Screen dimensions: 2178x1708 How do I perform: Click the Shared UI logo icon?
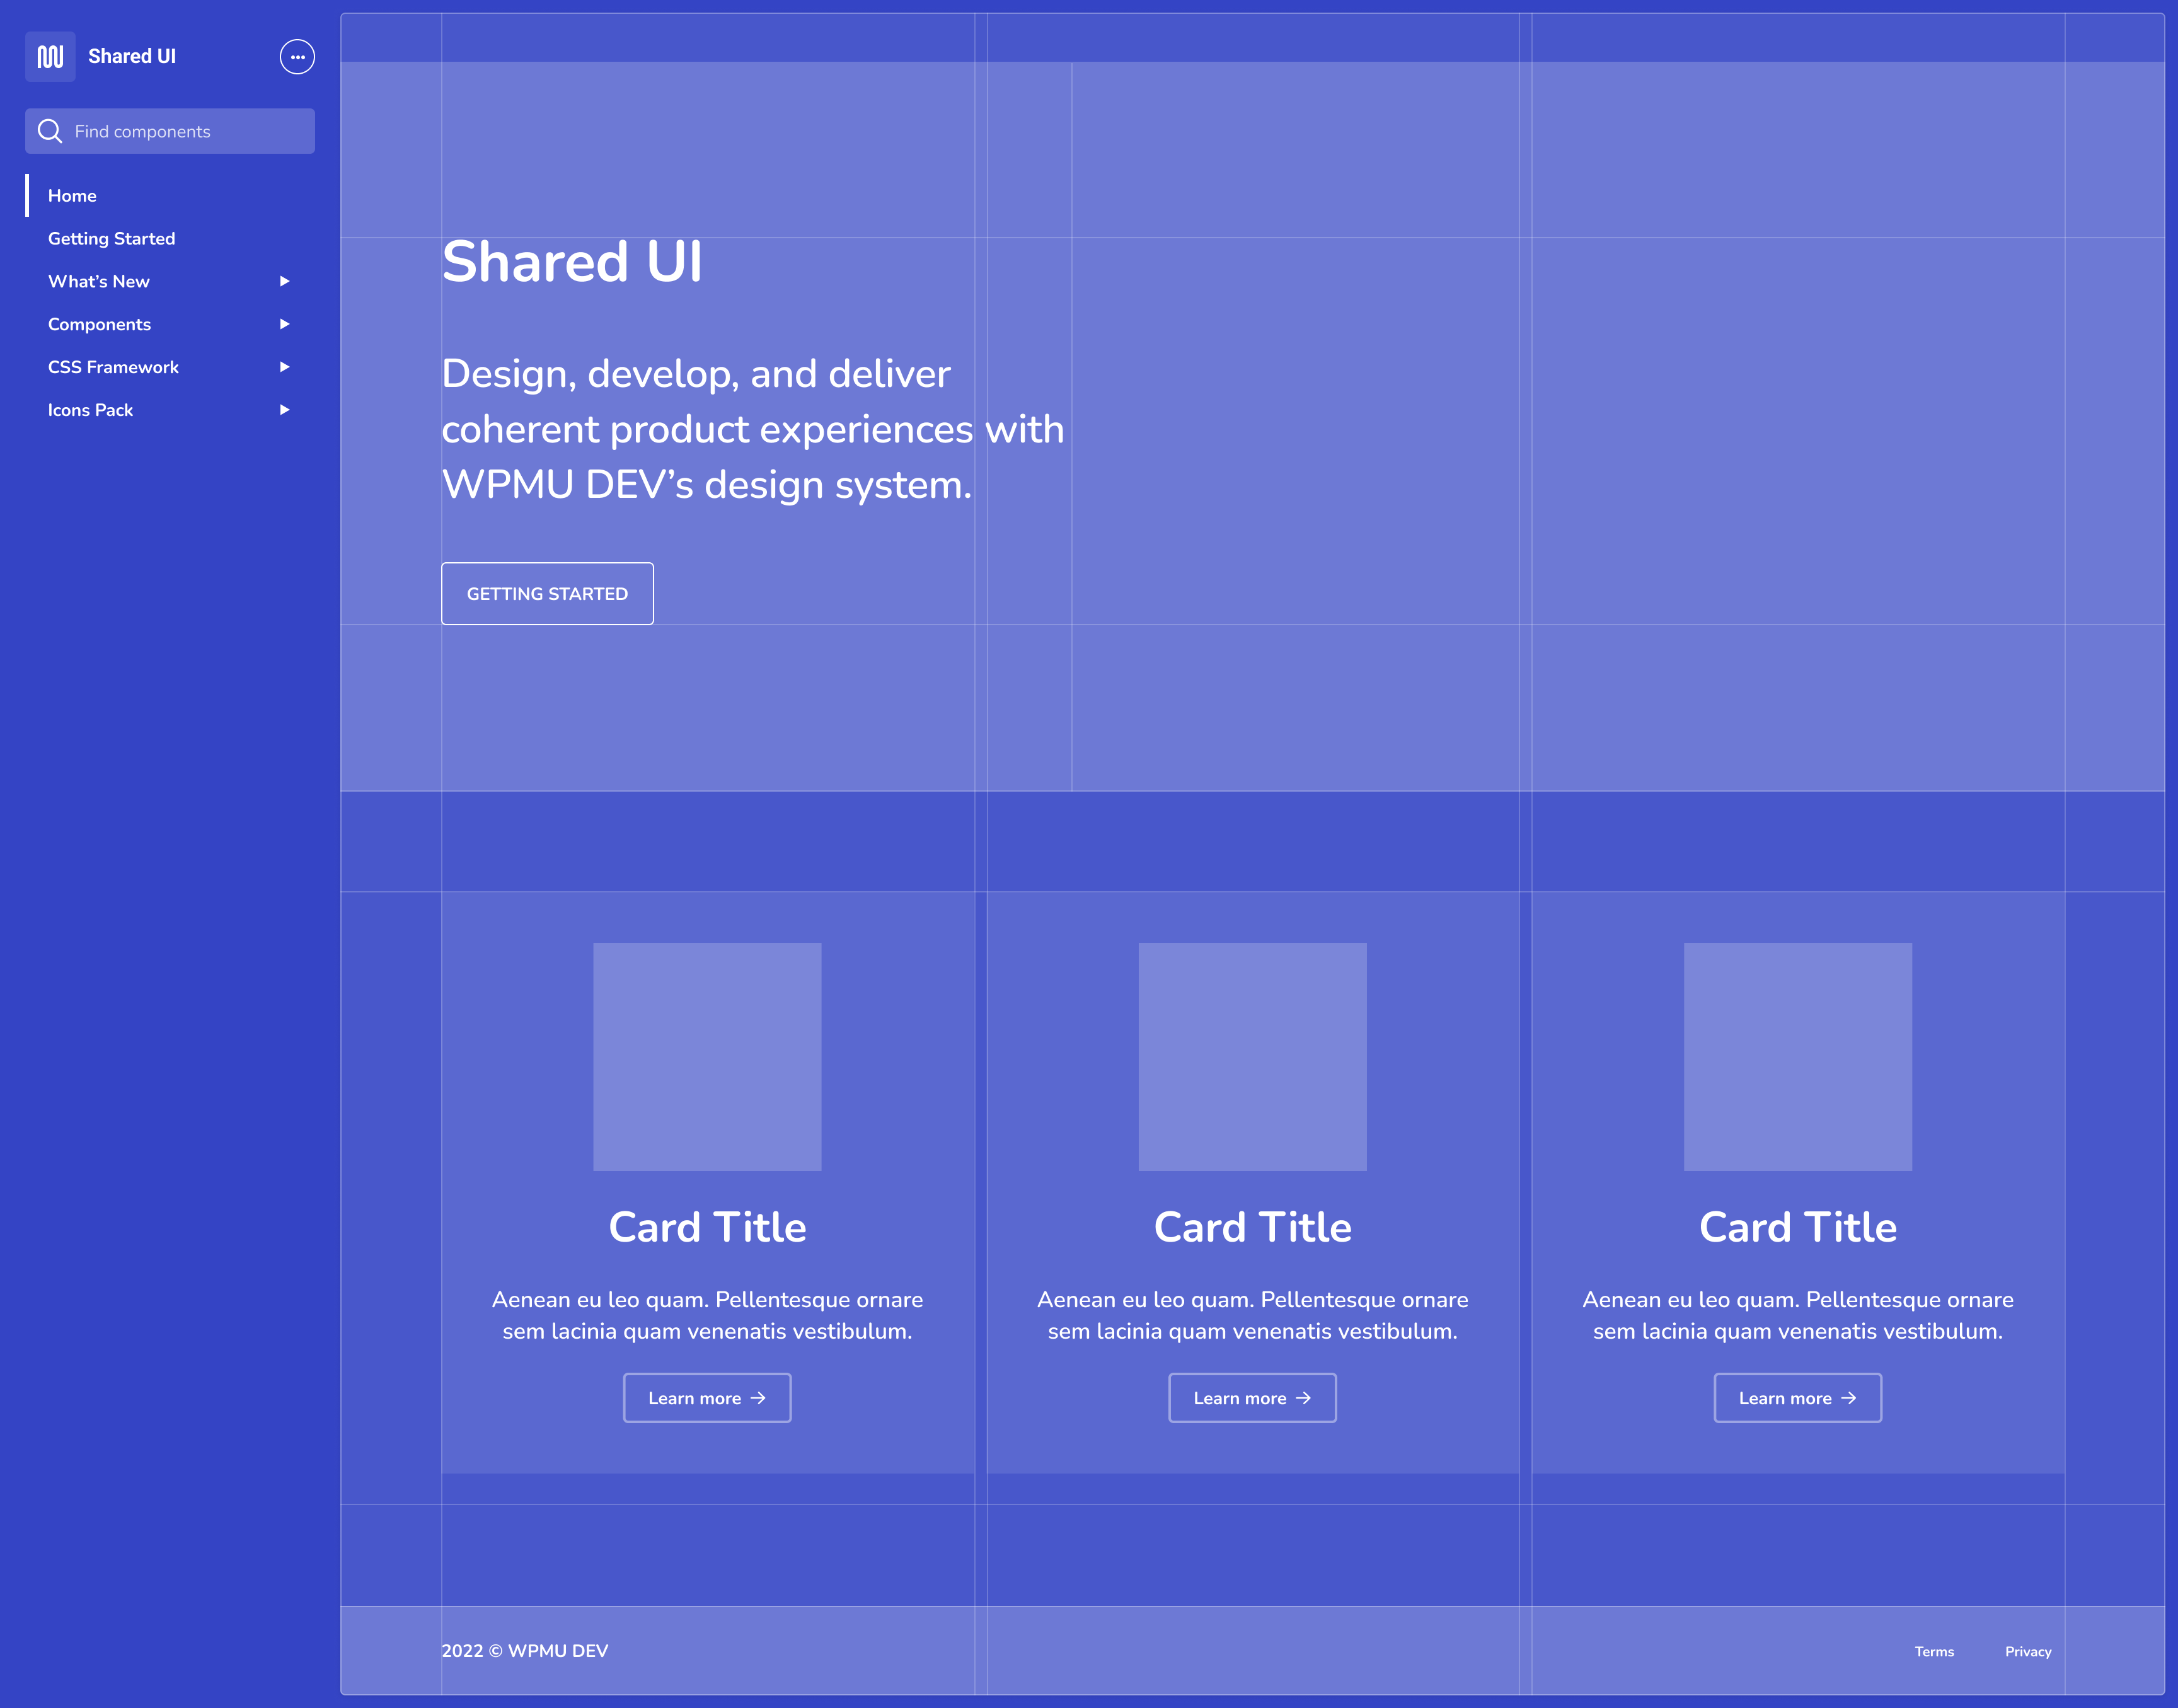click(x=50, y=57)
